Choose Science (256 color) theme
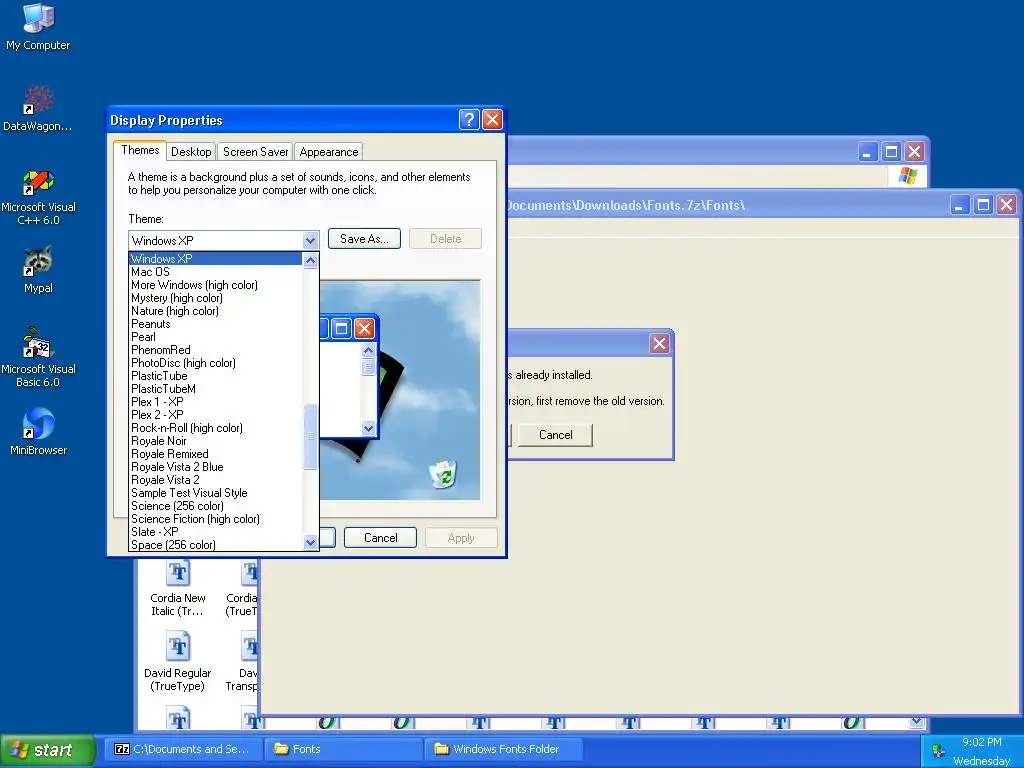 point(216,506)
